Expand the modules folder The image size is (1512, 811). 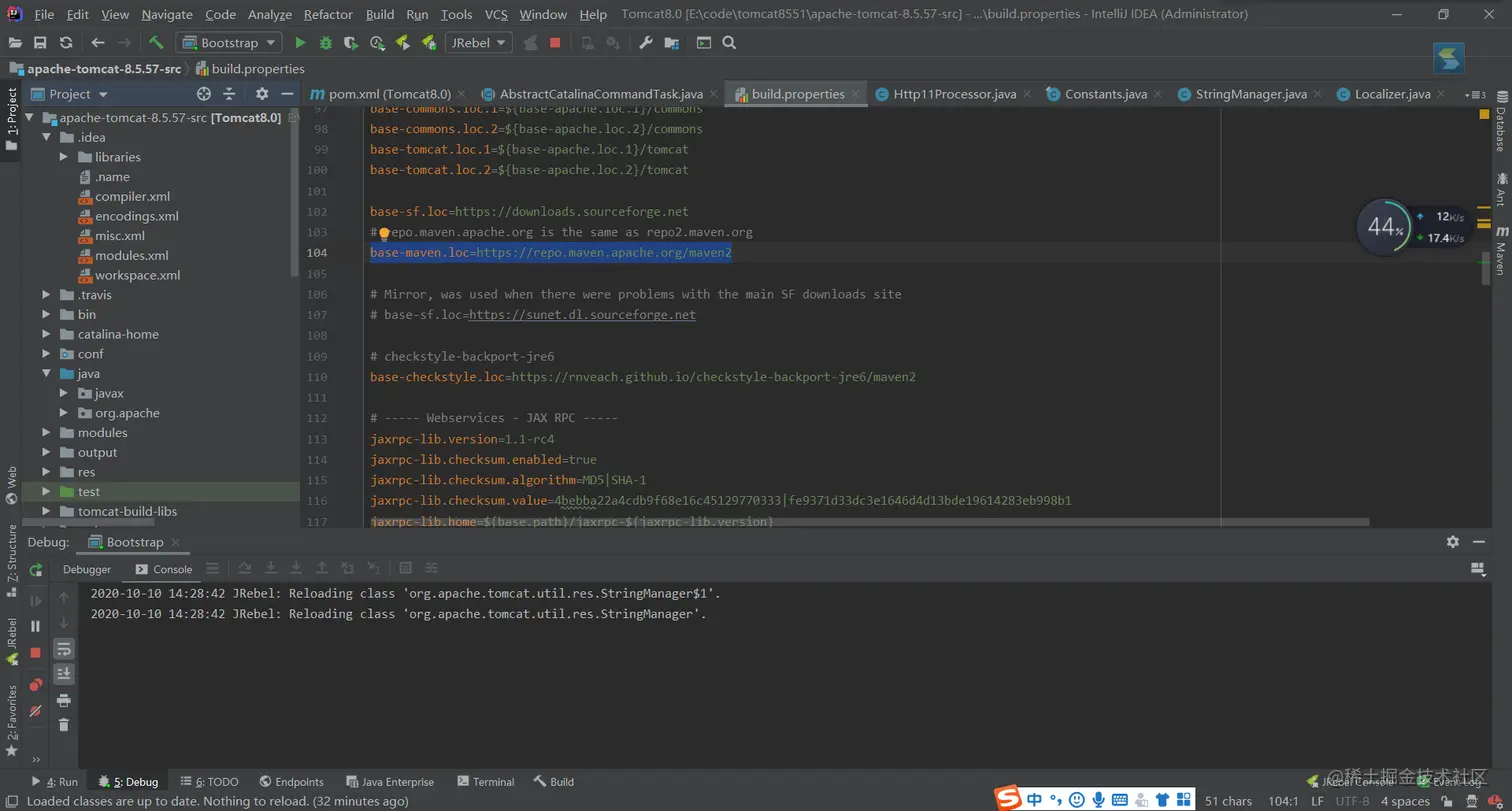click(x=47, y=433)
